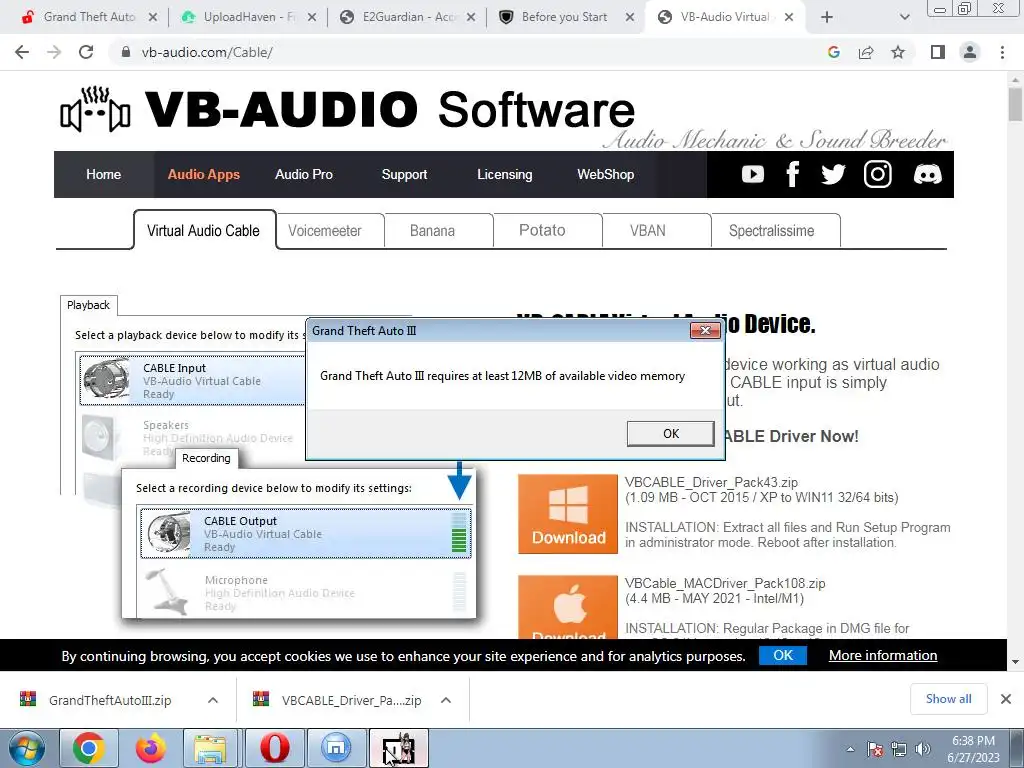The width and height of the screenshot is (1024, 768).
Task: Open the Action Center flag tray icon
Action: (875, 749)
